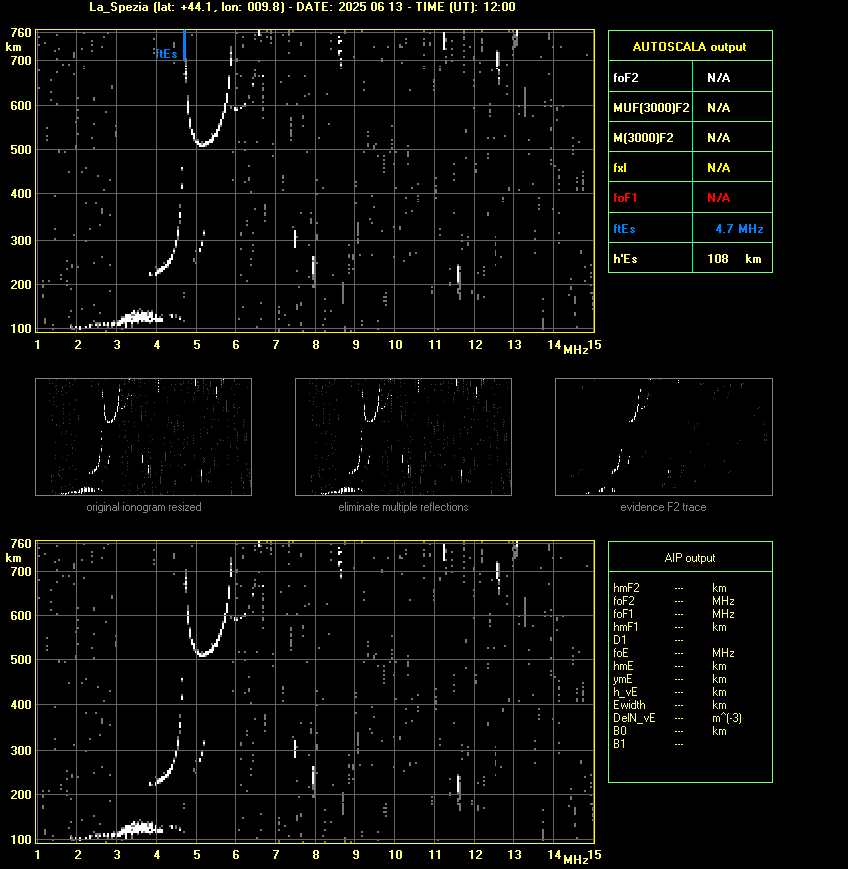Click the MHz axis label under top ionogram

coord(575,350)
